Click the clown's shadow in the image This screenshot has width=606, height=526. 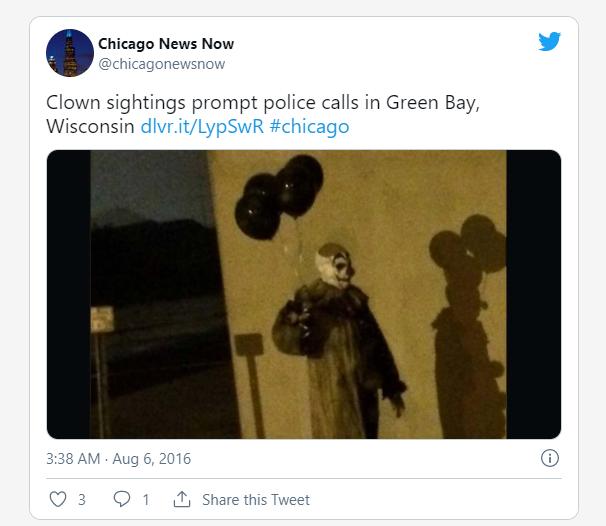[x=468, y=327]
